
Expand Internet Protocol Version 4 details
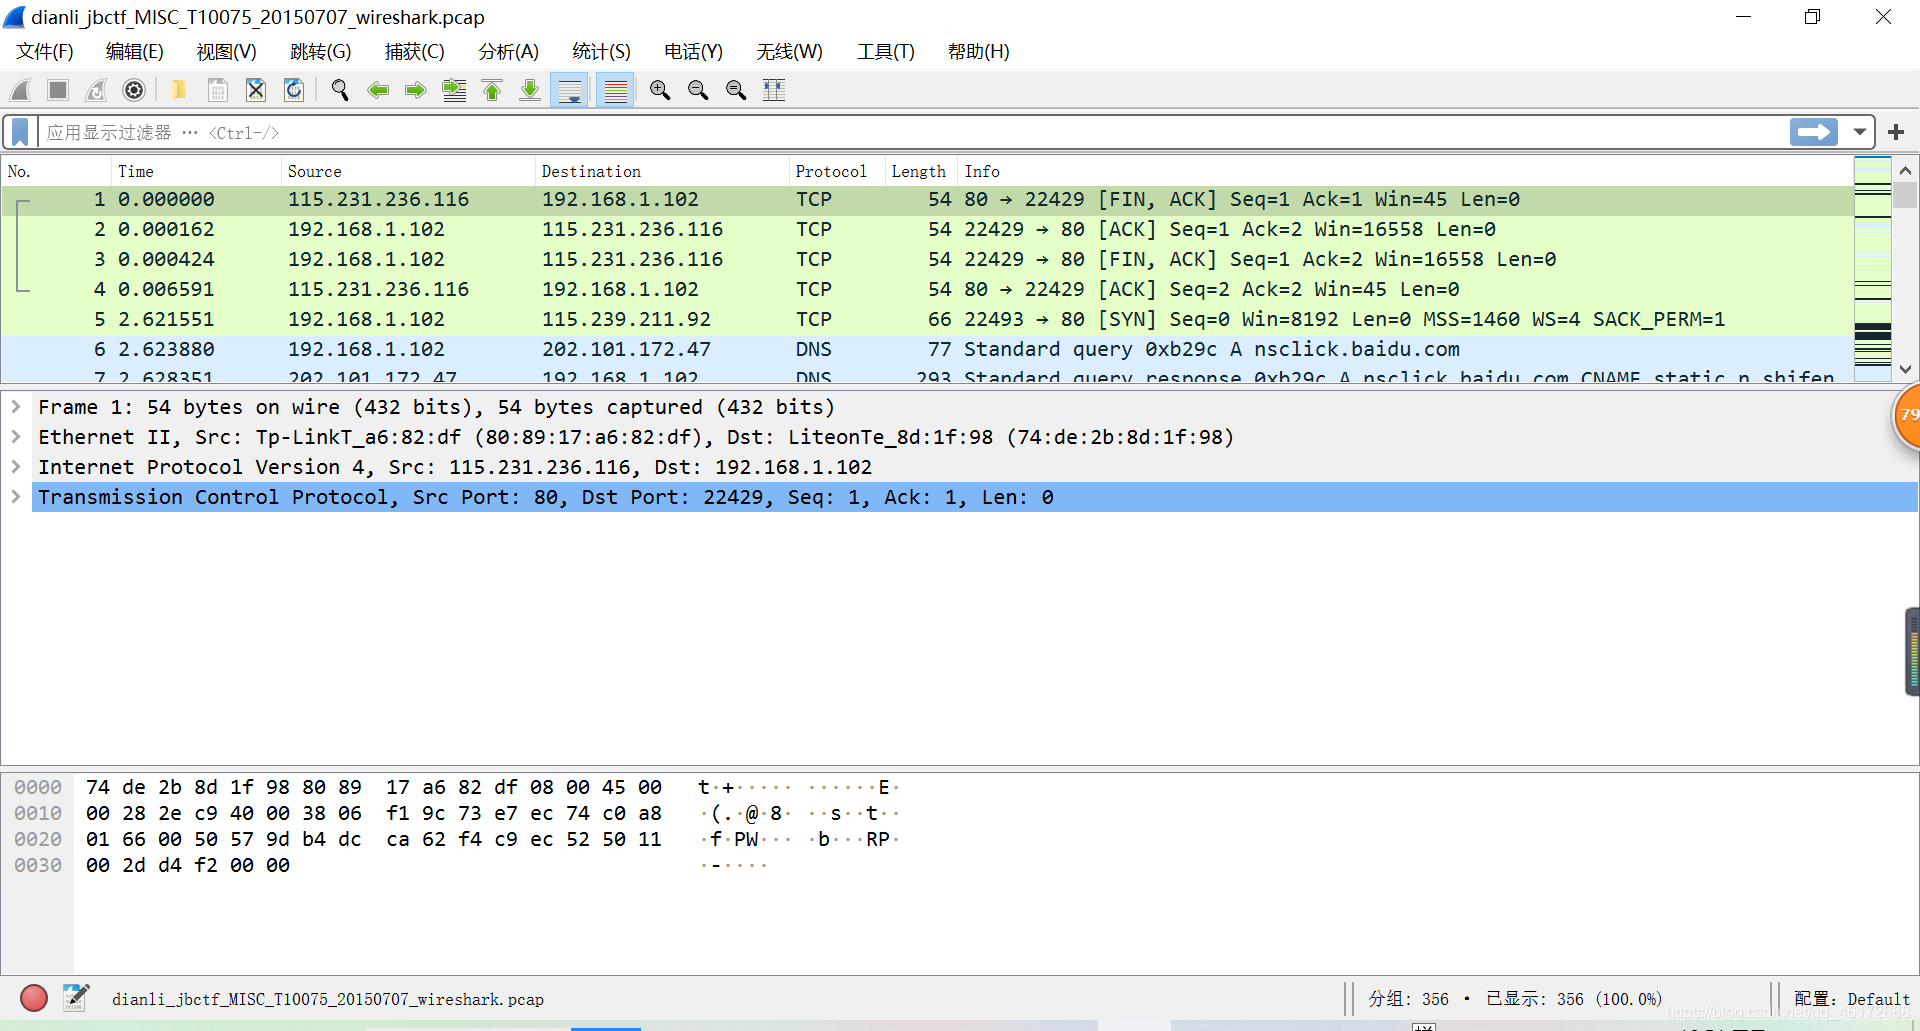16,467
